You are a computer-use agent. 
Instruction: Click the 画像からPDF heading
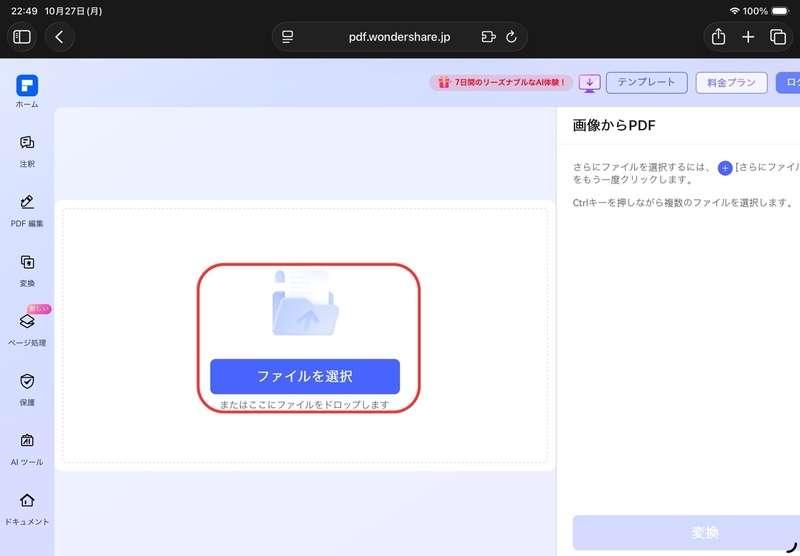(614, 125)
